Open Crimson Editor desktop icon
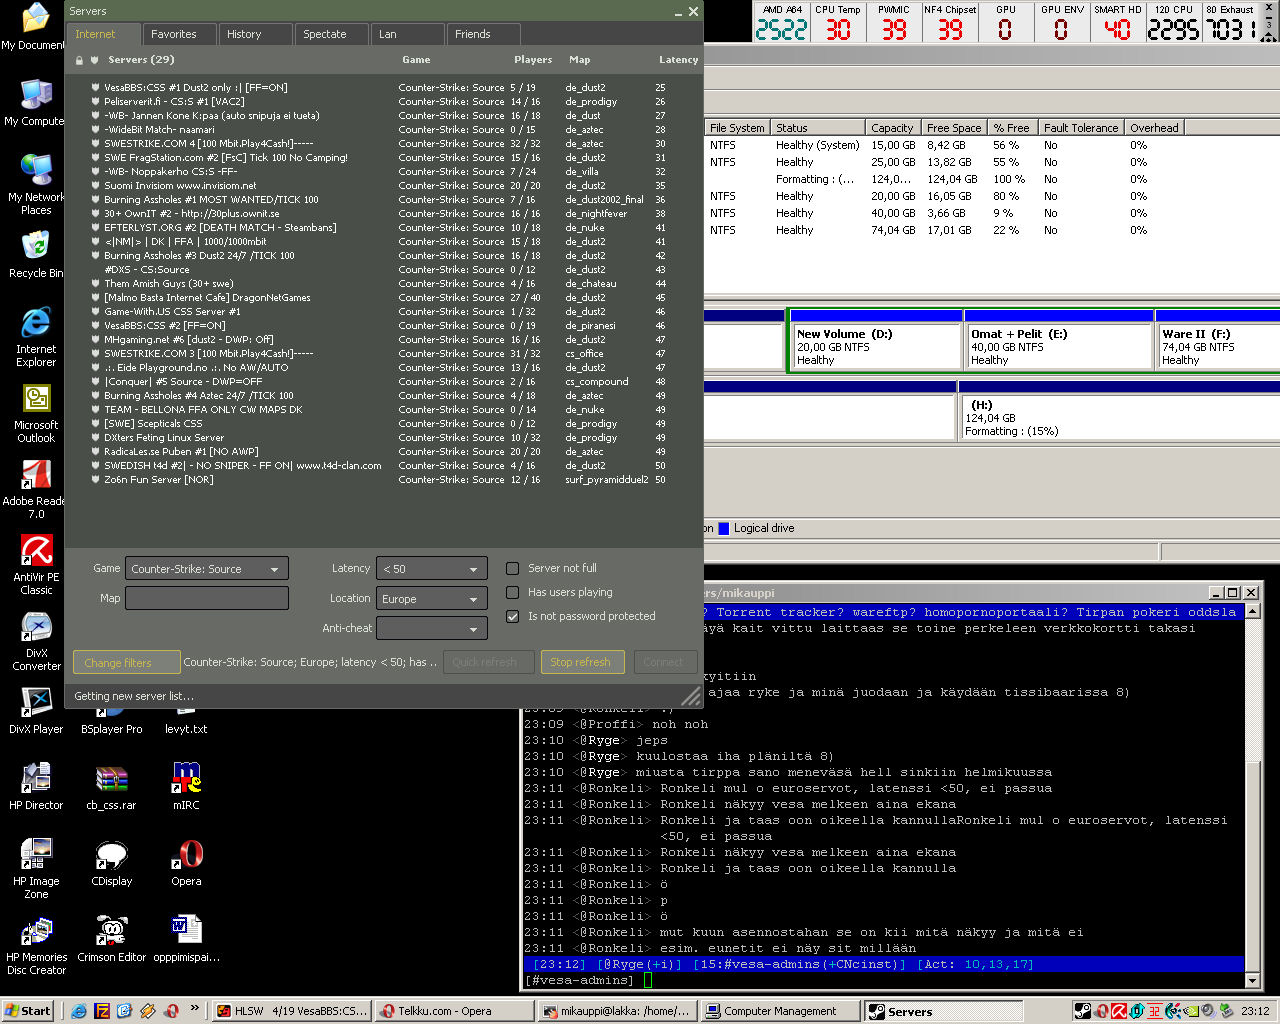The height and width of the screenshot is (1024, 1280). [111, 939]
